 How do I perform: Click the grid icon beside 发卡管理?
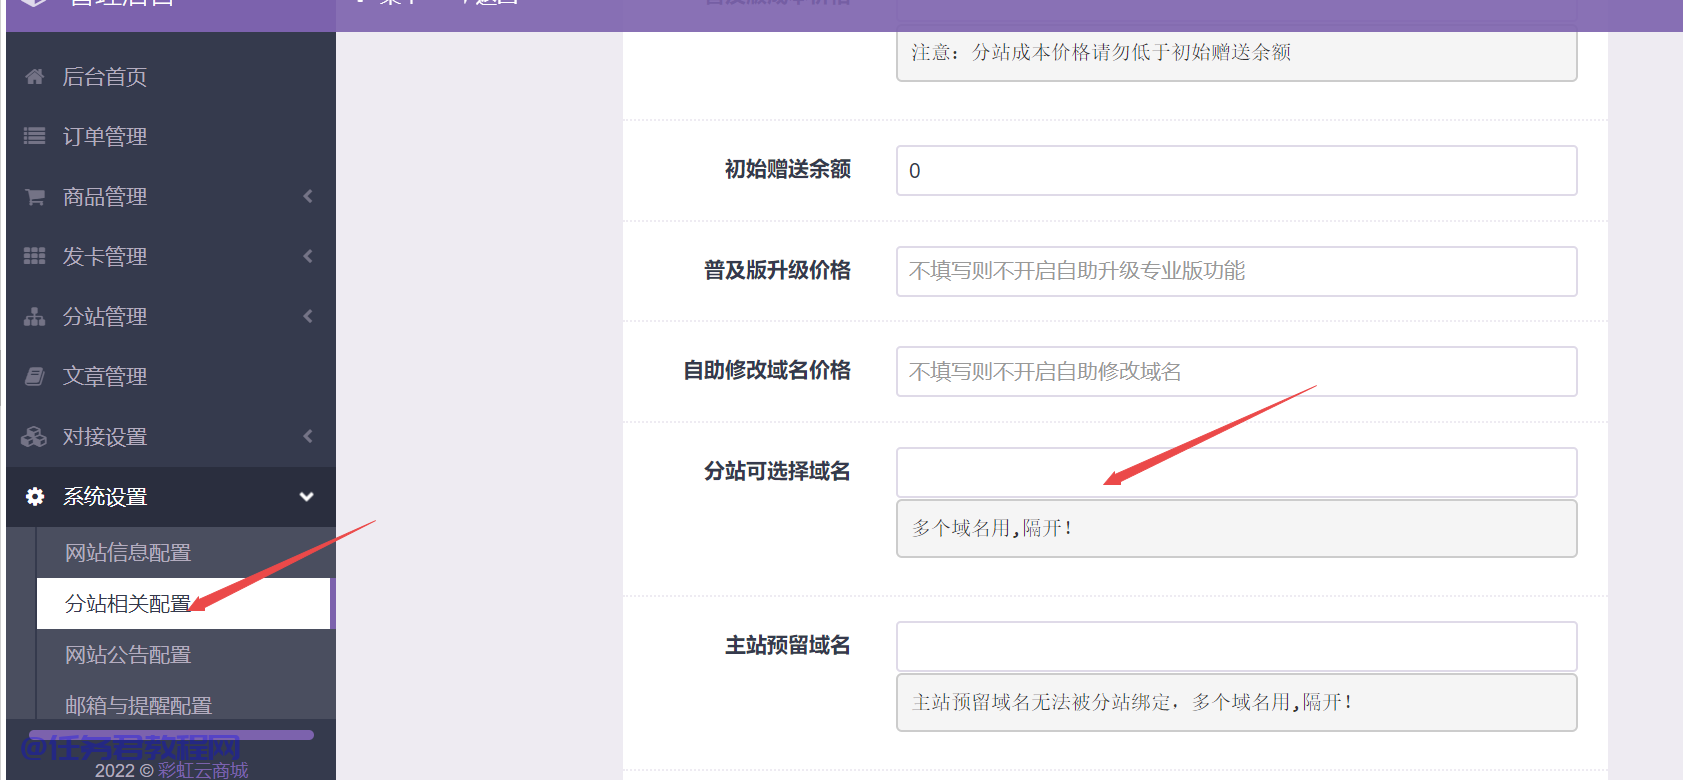[x=34, y=256]
